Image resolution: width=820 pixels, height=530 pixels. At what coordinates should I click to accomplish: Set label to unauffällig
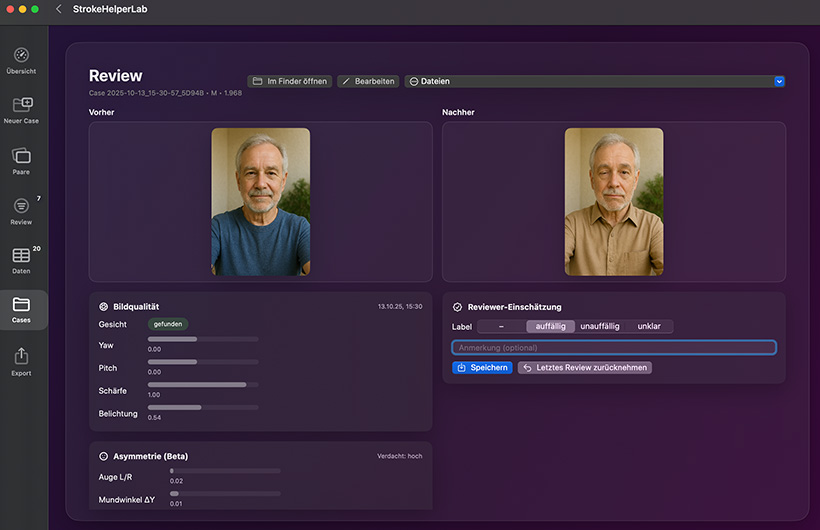[600, 326]
